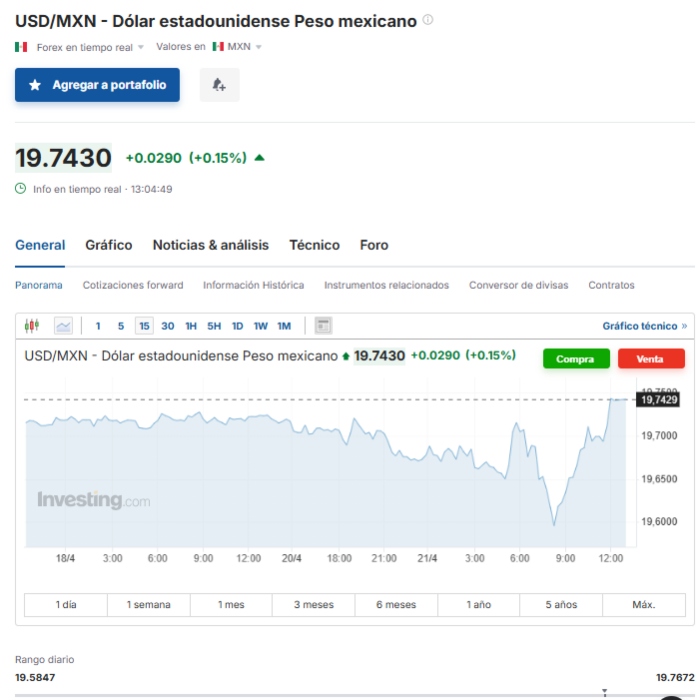Open the Información Histórica sub-tab

pyautogui.click(x=253, y=285)
